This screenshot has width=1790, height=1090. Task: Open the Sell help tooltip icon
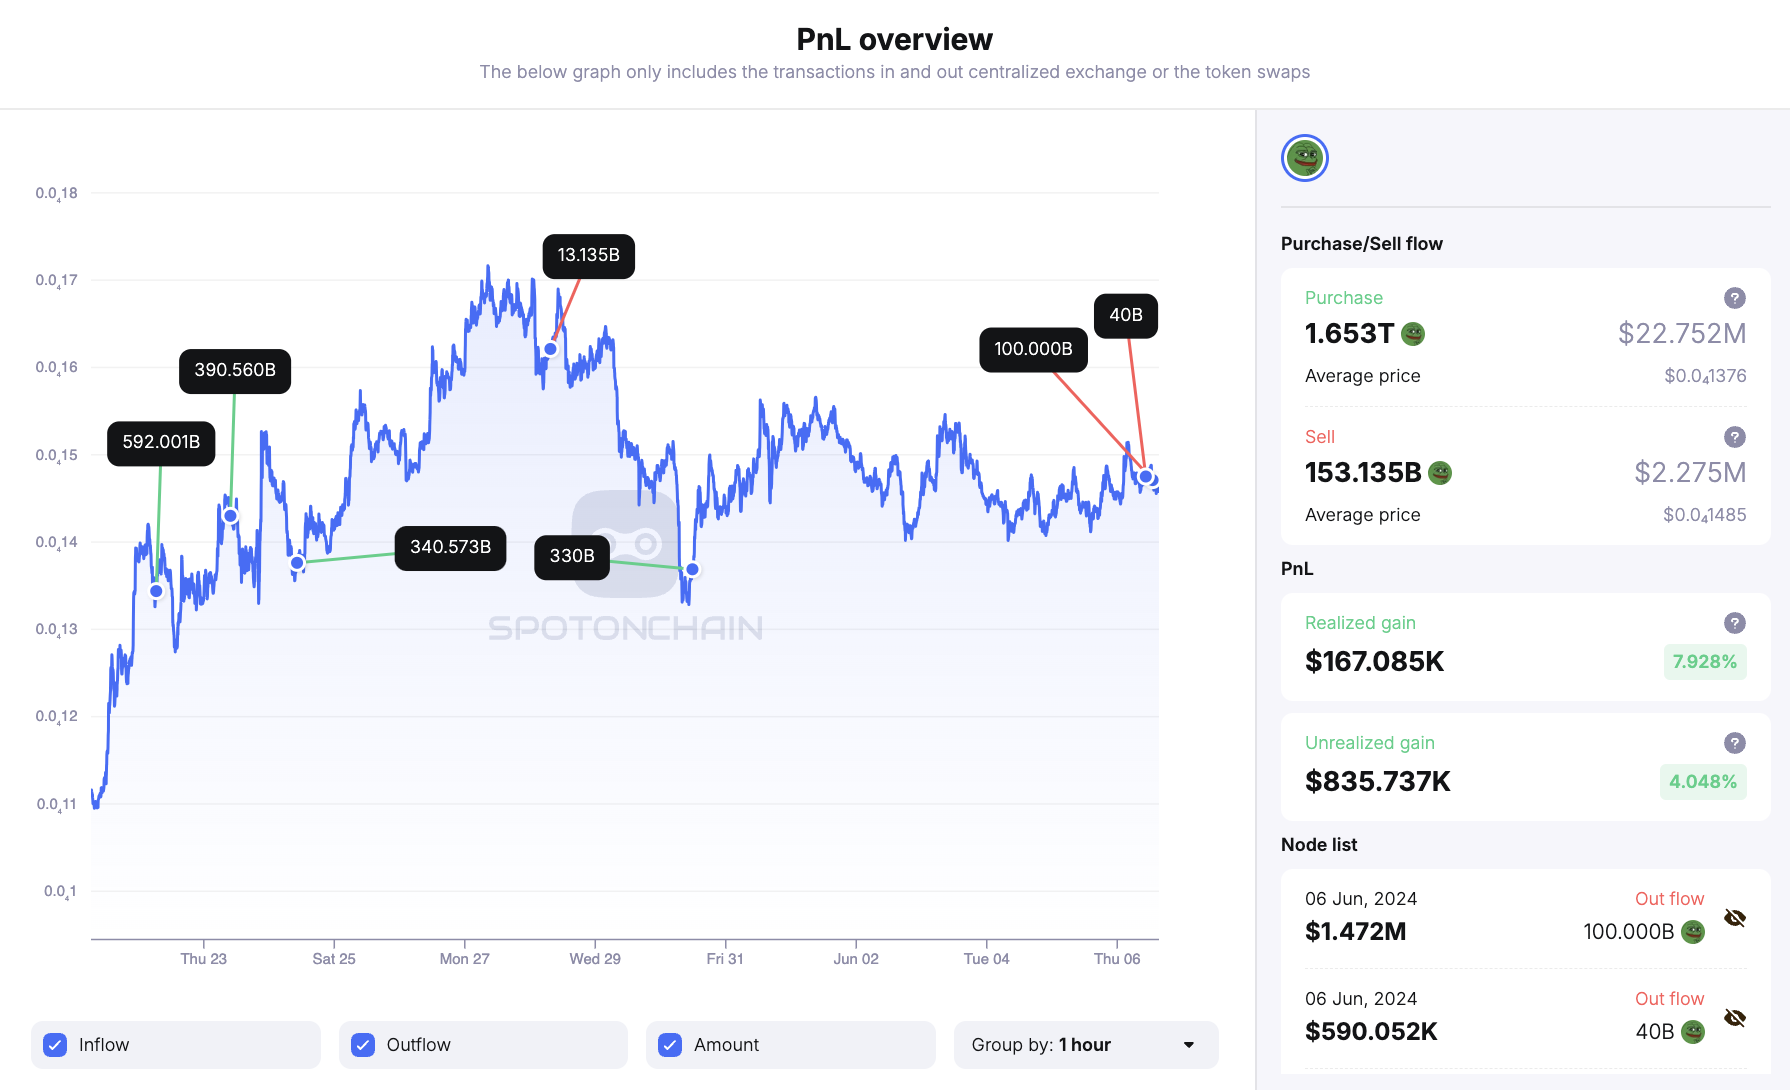coord(1734,437)
